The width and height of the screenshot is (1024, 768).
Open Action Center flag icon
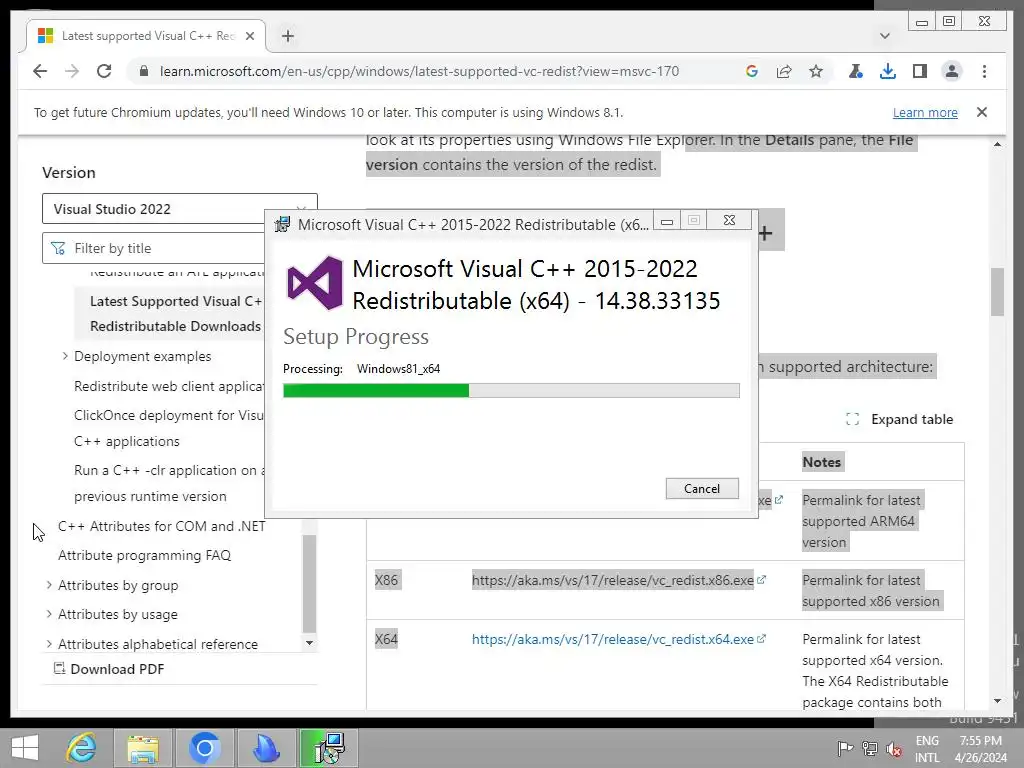(x=845, y=748)
